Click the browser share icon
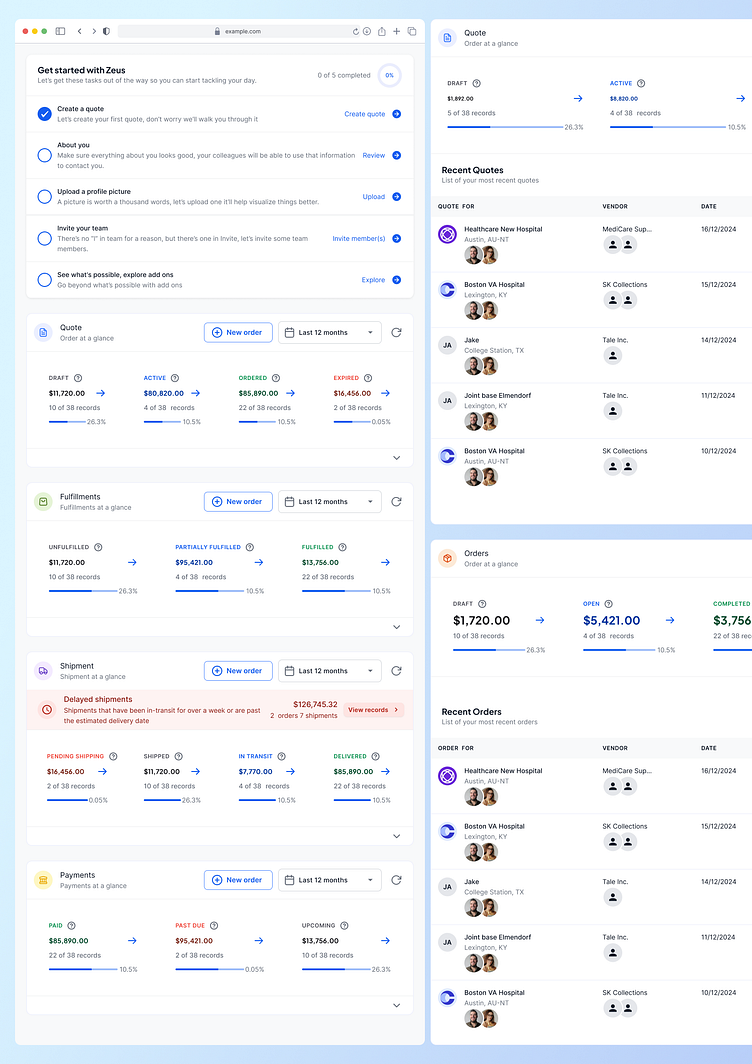752x1064 pixels. click(381, 31)
